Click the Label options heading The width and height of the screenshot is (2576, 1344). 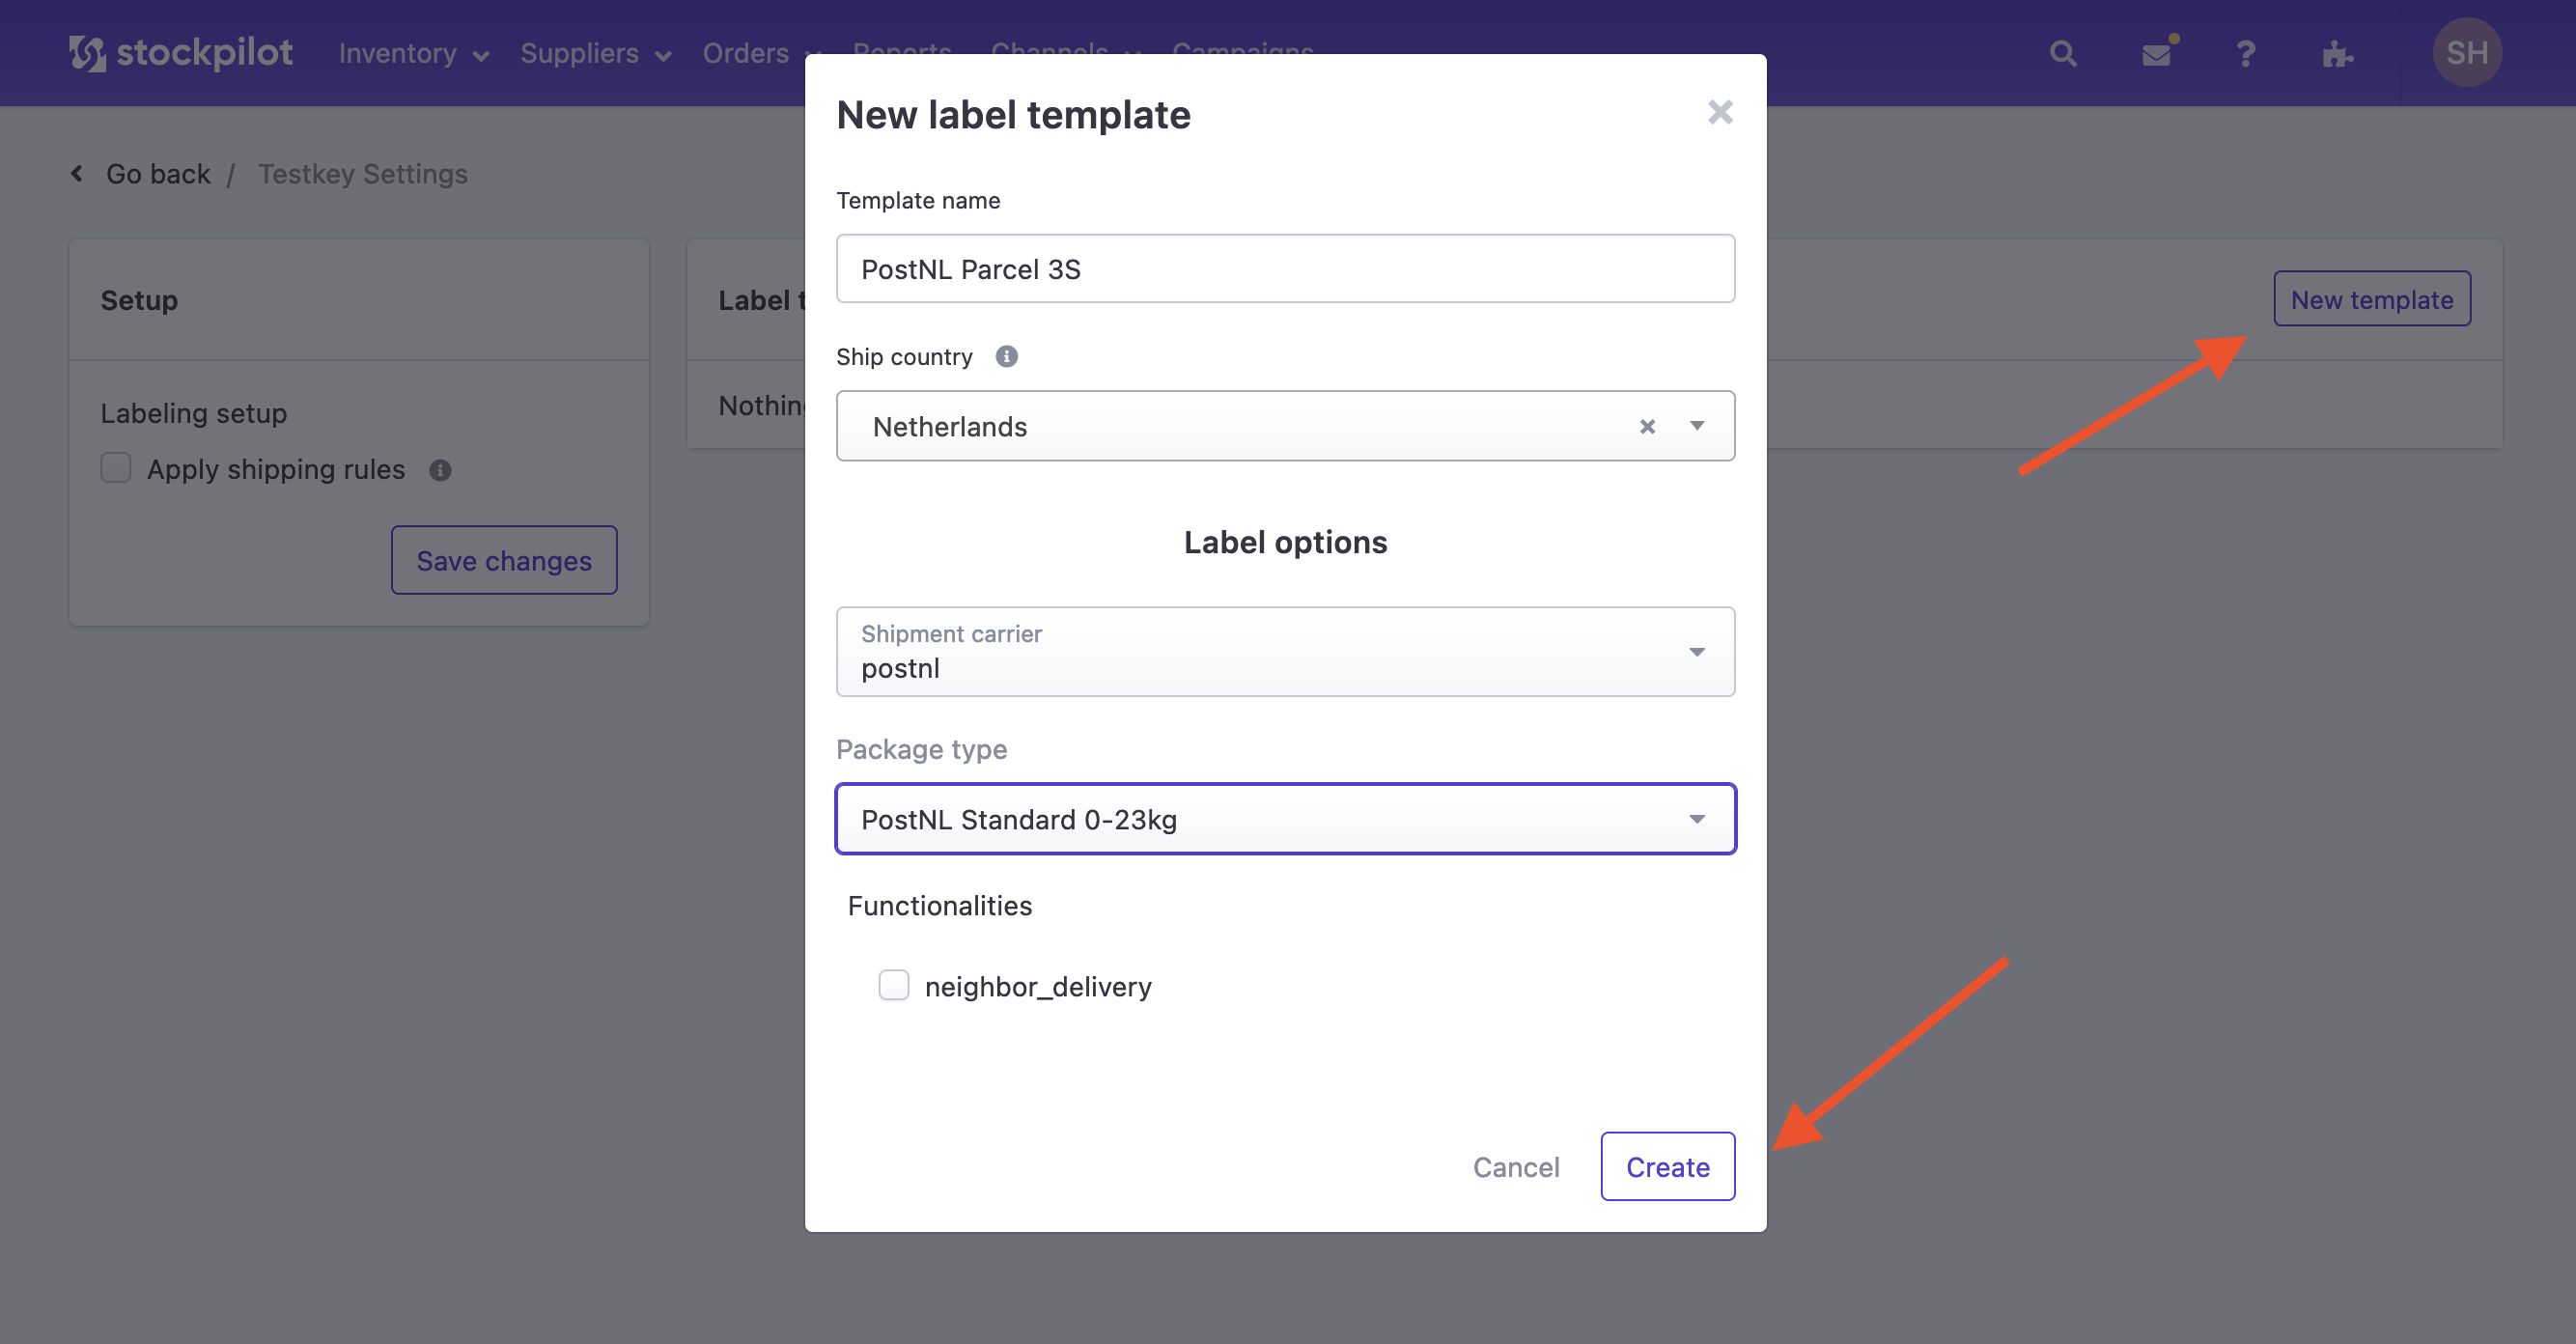click(1285, 542)
